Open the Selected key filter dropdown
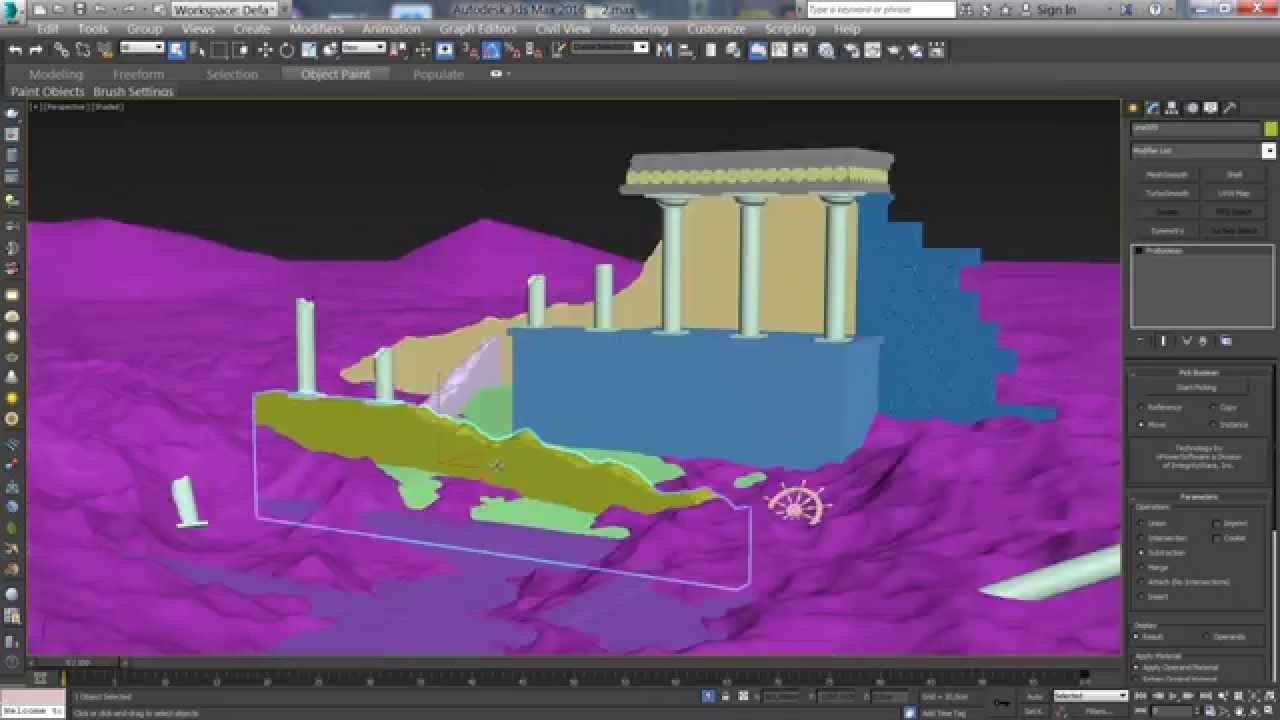This screenshot has width=1280, height=720. pyautogui.click(x=1090, y=696)
